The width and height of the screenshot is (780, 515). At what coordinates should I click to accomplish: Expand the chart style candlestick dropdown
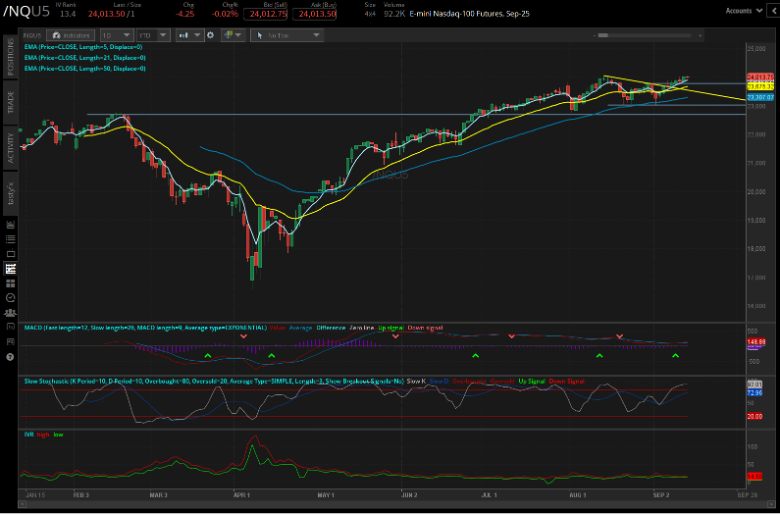pyautogui.click(x=189, y=35)
